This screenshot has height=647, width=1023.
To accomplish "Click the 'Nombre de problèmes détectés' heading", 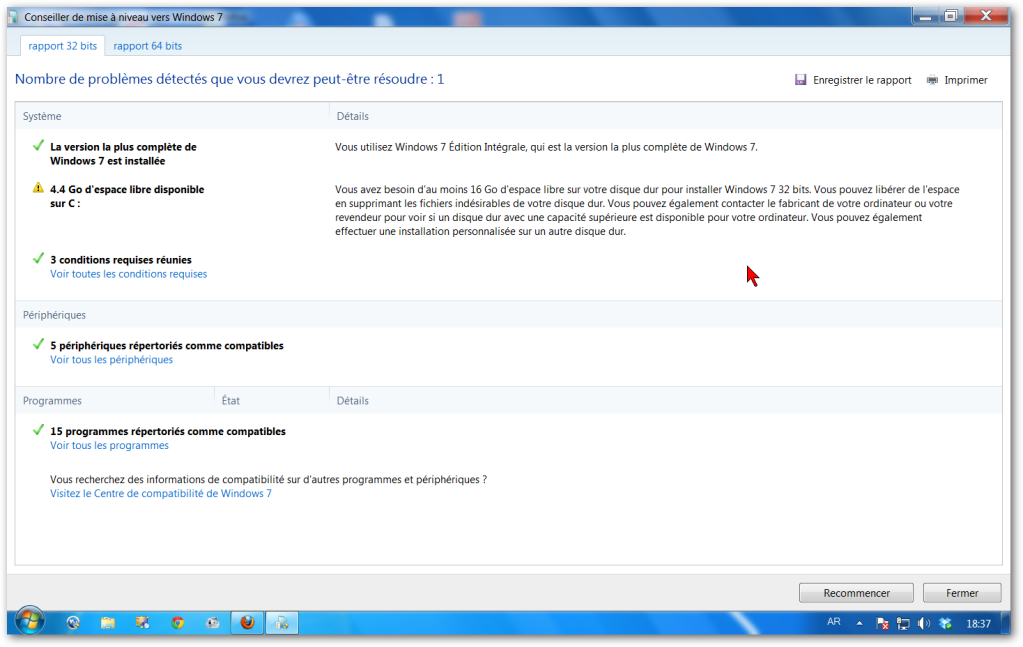I will [x=229, y=79].
